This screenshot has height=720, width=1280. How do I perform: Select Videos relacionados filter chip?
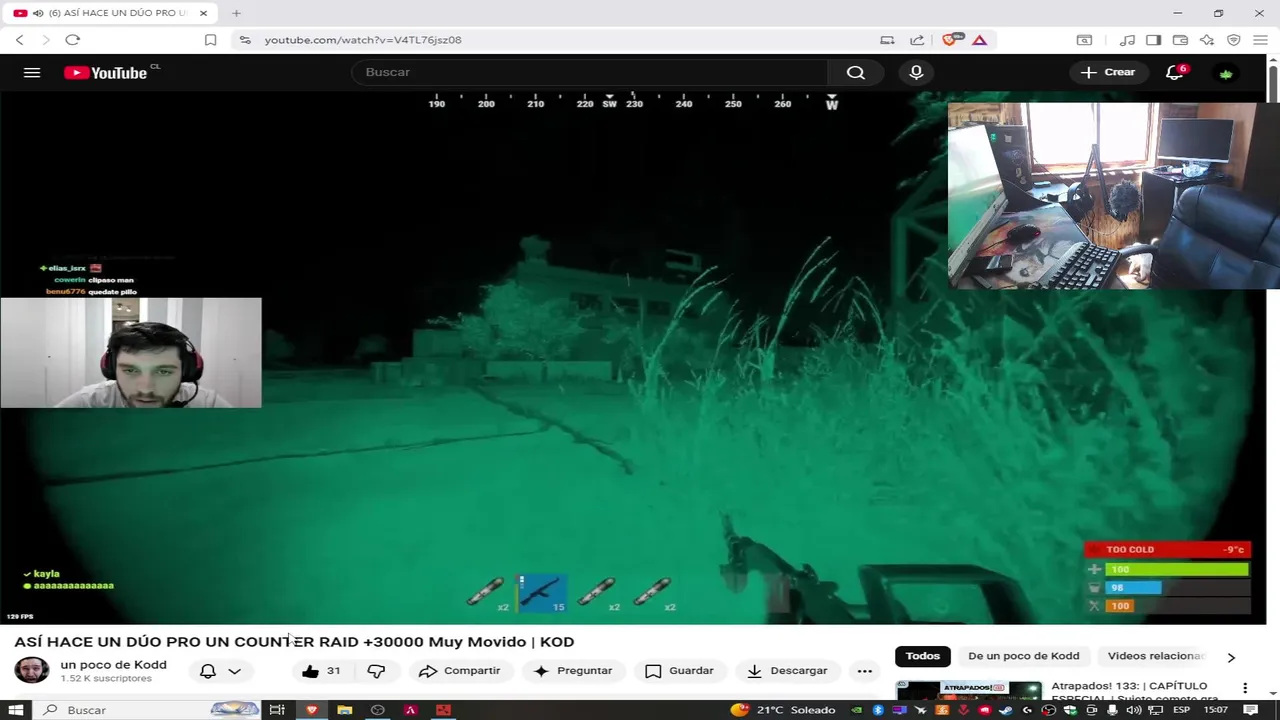click(x=1156, y=656)
